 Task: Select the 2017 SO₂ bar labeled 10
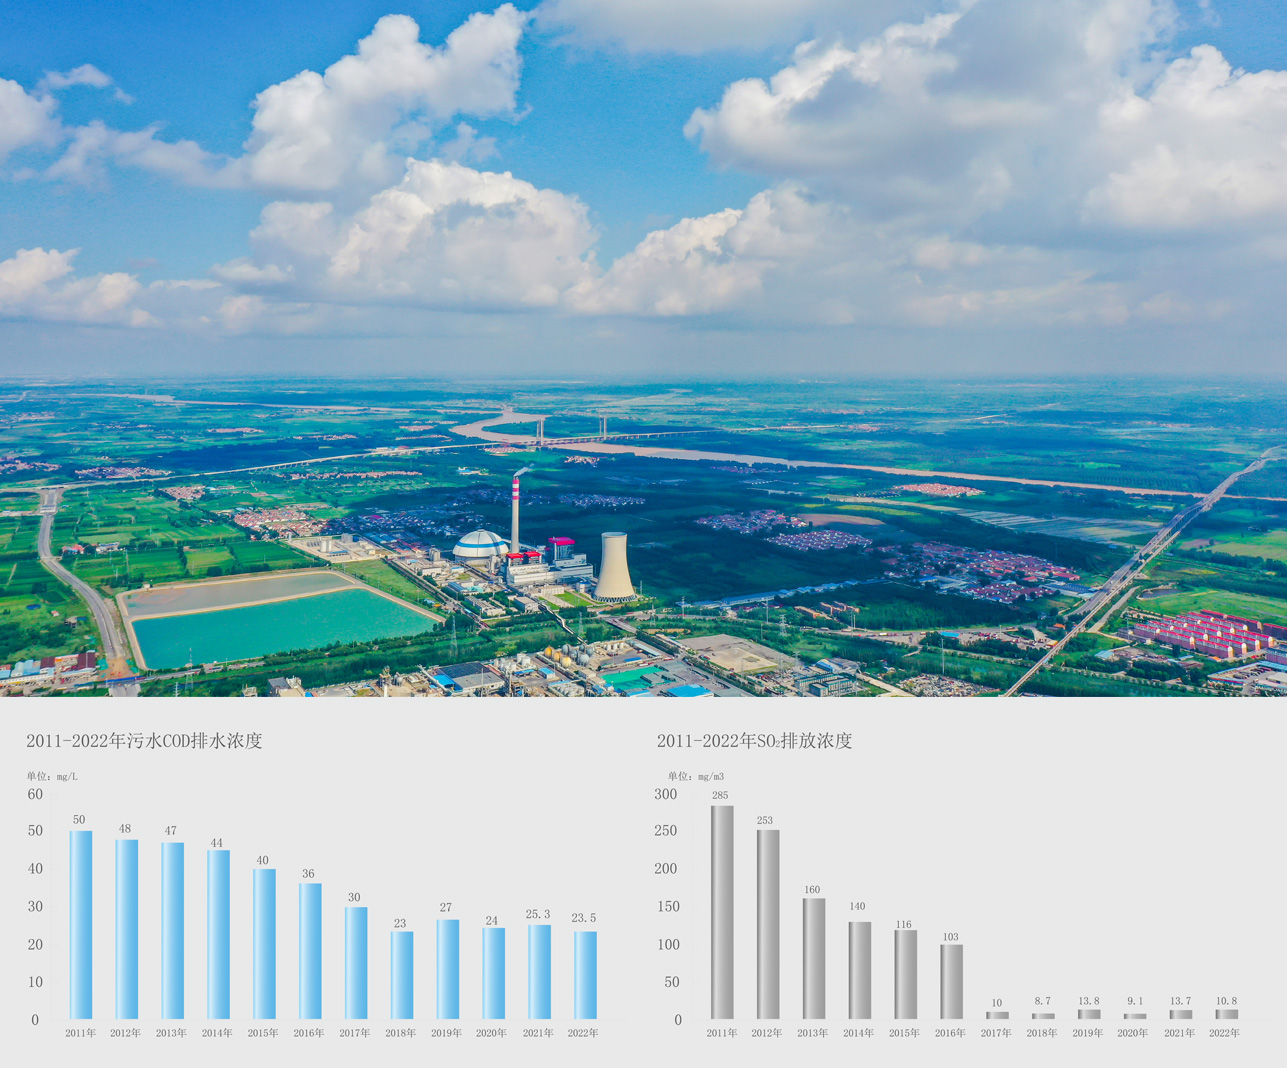pos(997,1015)
